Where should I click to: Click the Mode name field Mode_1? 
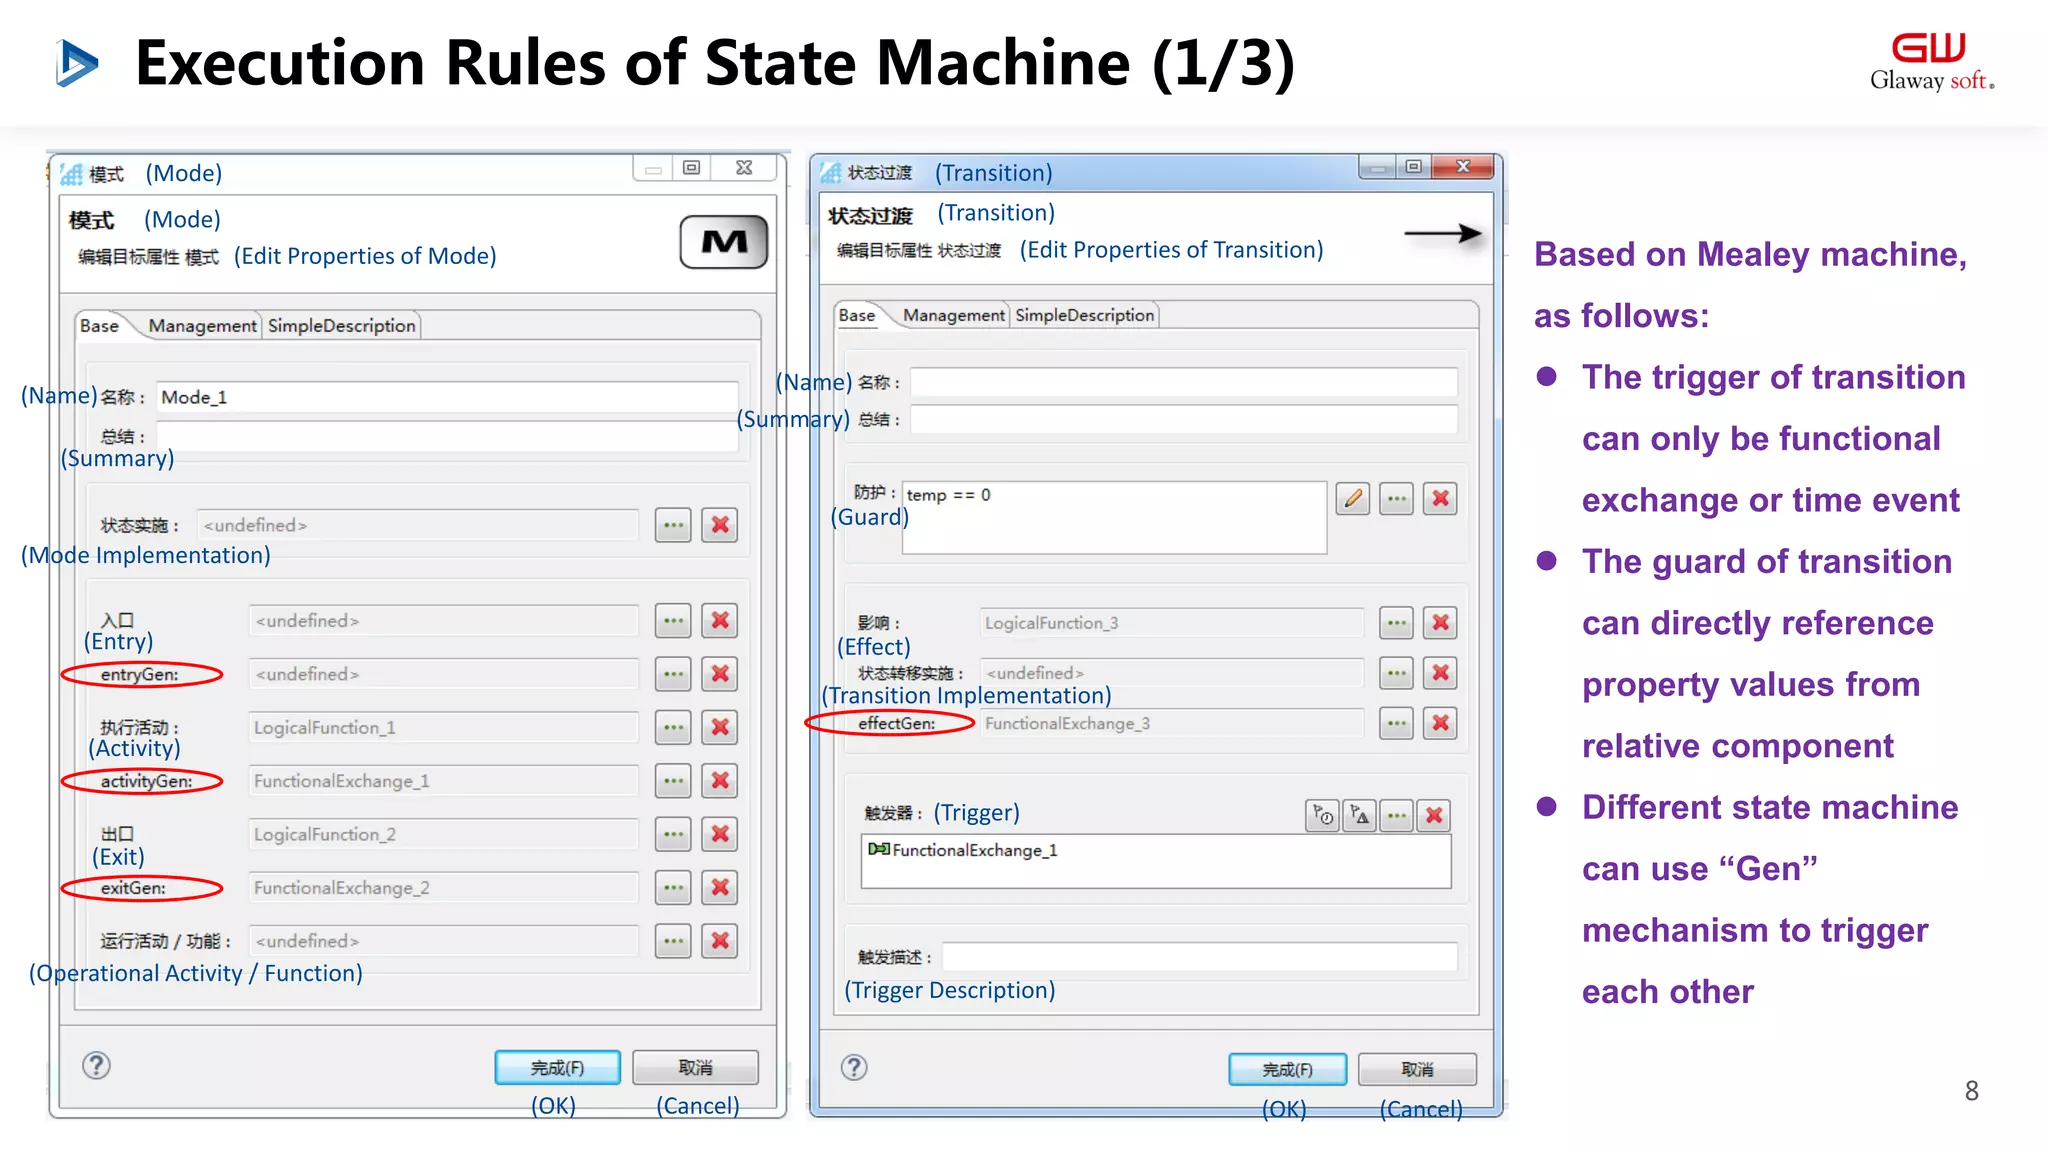tap(447, 397)
